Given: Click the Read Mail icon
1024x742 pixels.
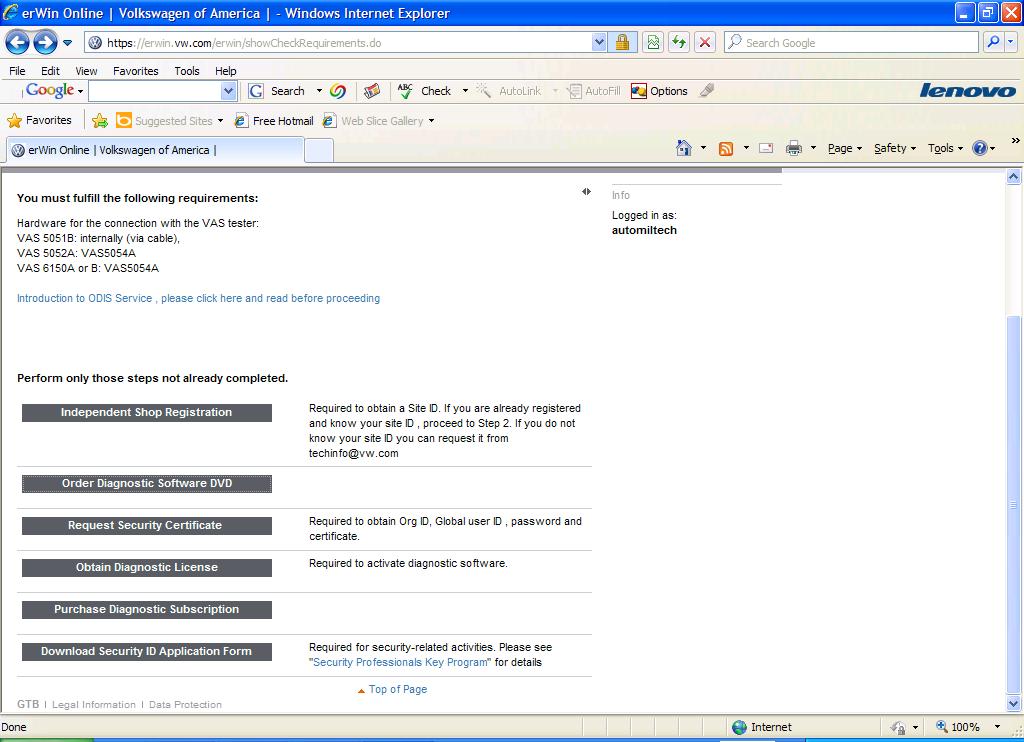Looking at the screenshot, I should [x=766, y=148].
